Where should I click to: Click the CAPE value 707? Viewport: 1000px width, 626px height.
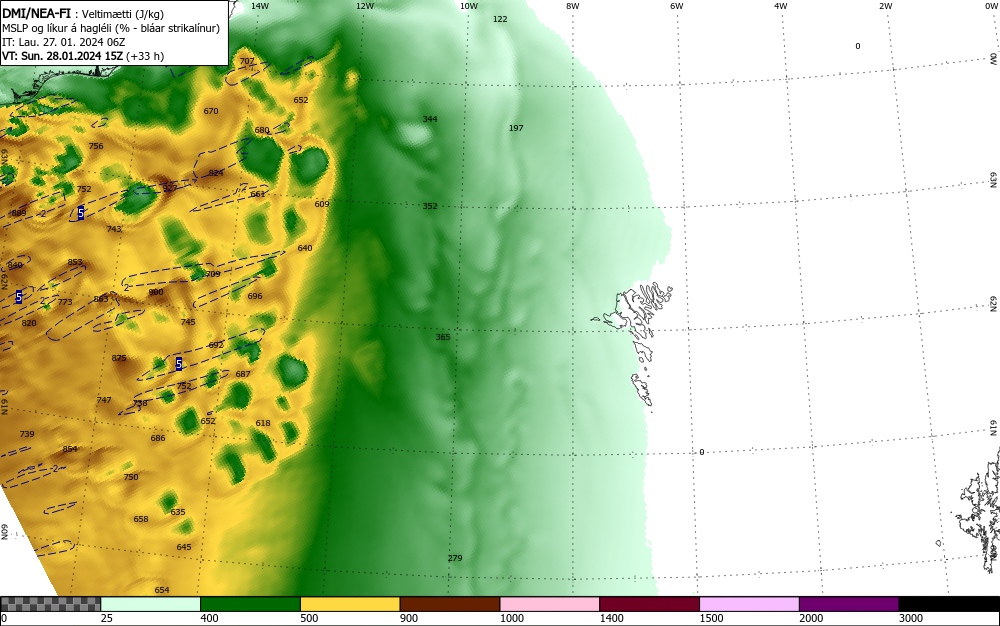coord(247,61)
